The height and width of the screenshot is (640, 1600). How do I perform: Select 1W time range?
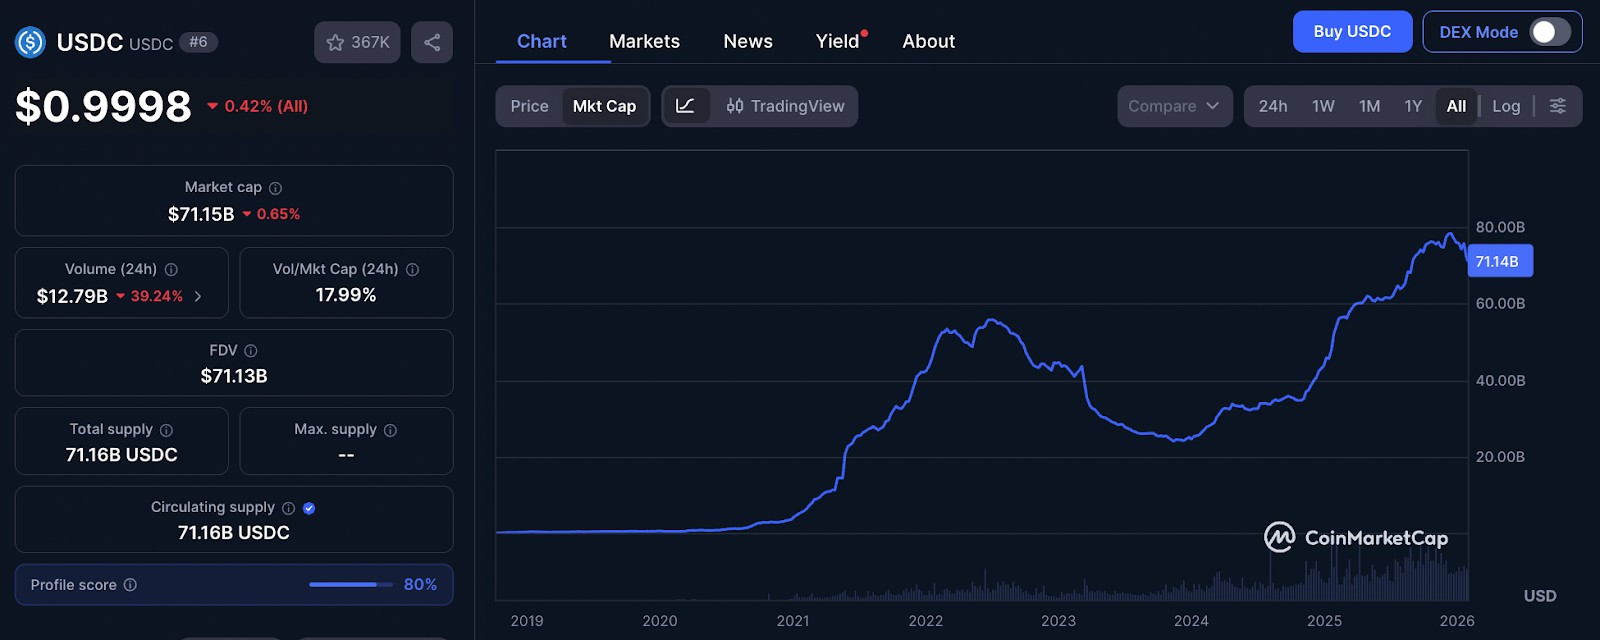tap(1323, 106)
